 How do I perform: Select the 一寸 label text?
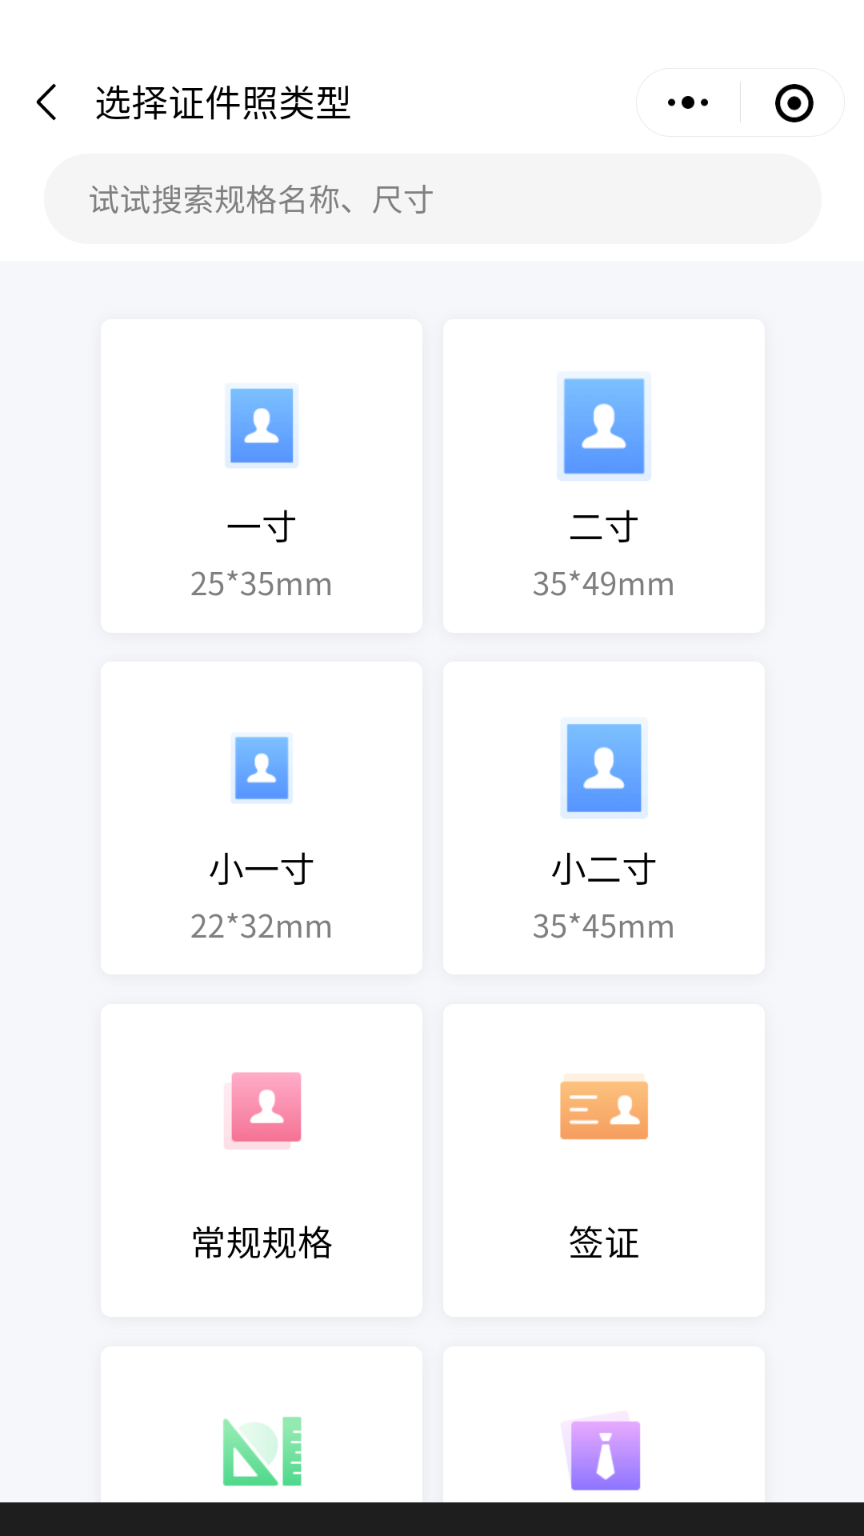(262, 527)
